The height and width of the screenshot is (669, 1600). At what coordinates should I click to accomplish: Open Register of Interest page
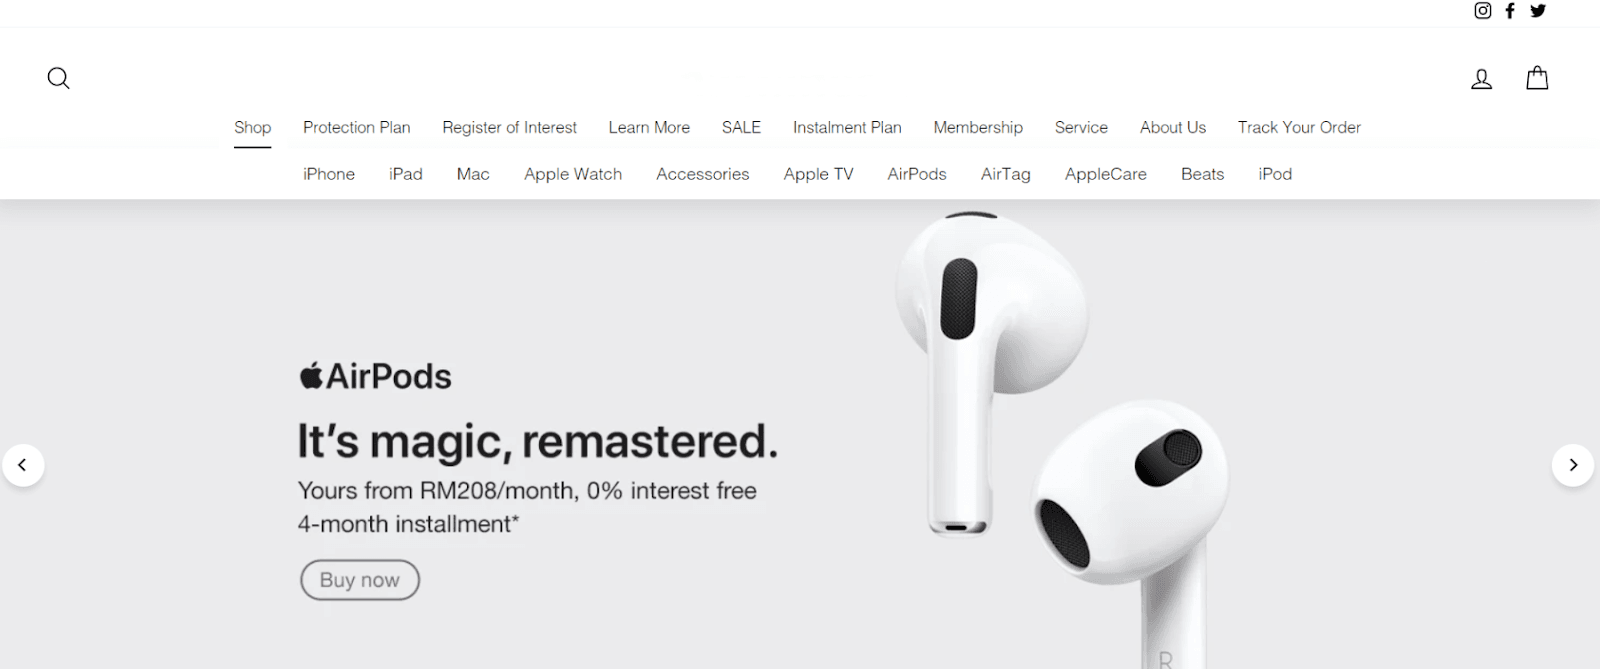pyautogui.click(x=510, y=127)
